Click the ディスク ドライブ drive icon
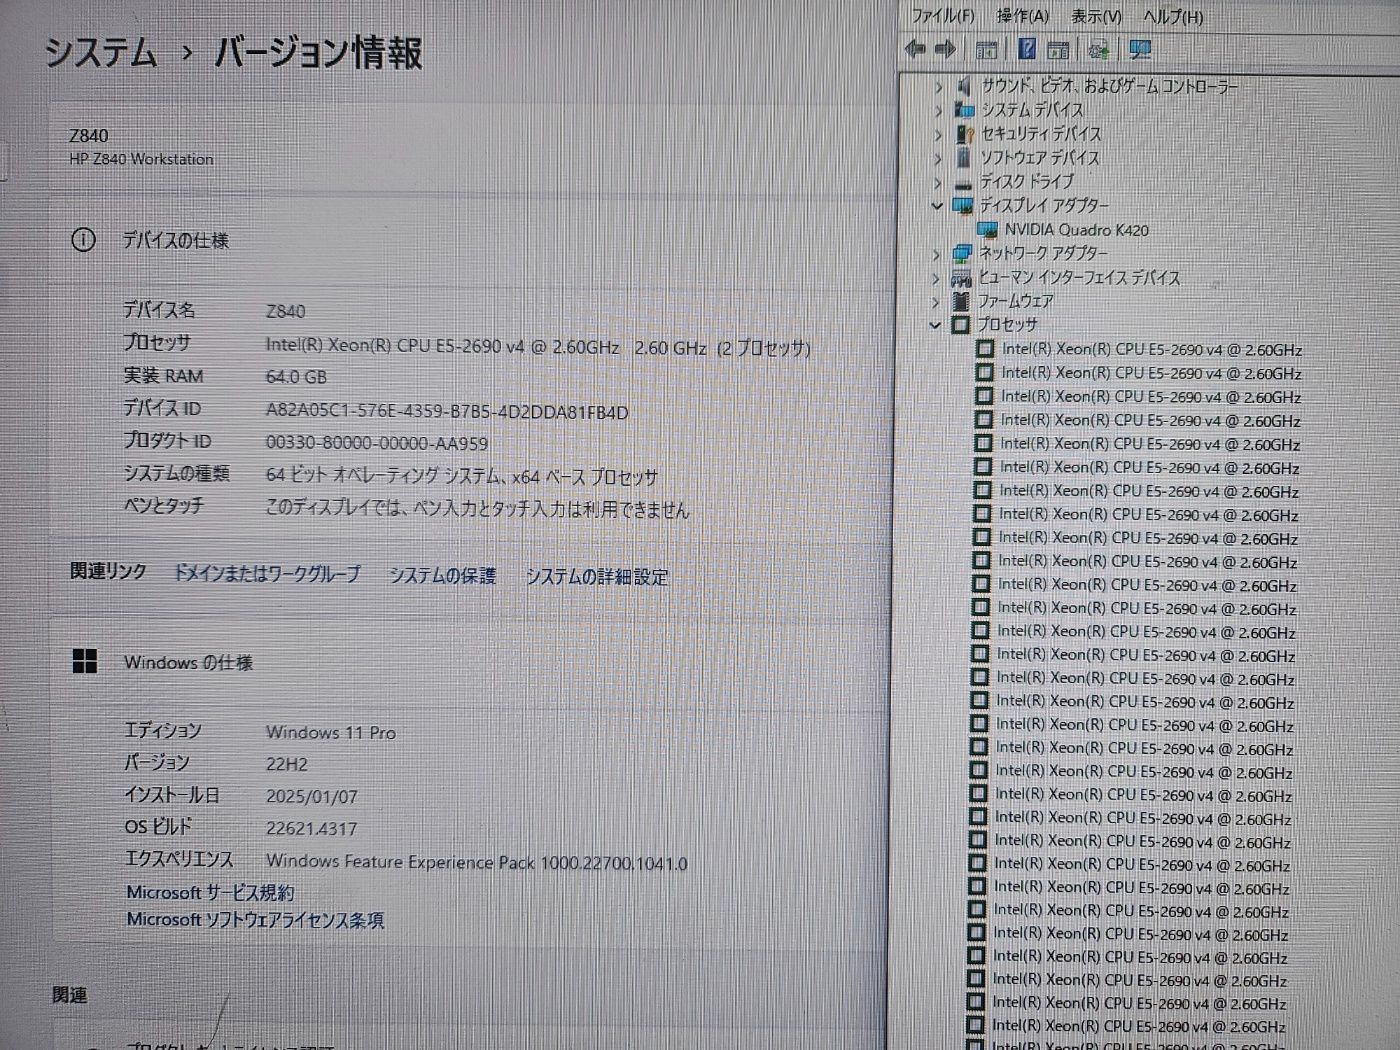The height and width of the screenshot is (1050, 1400). point(963,183)
